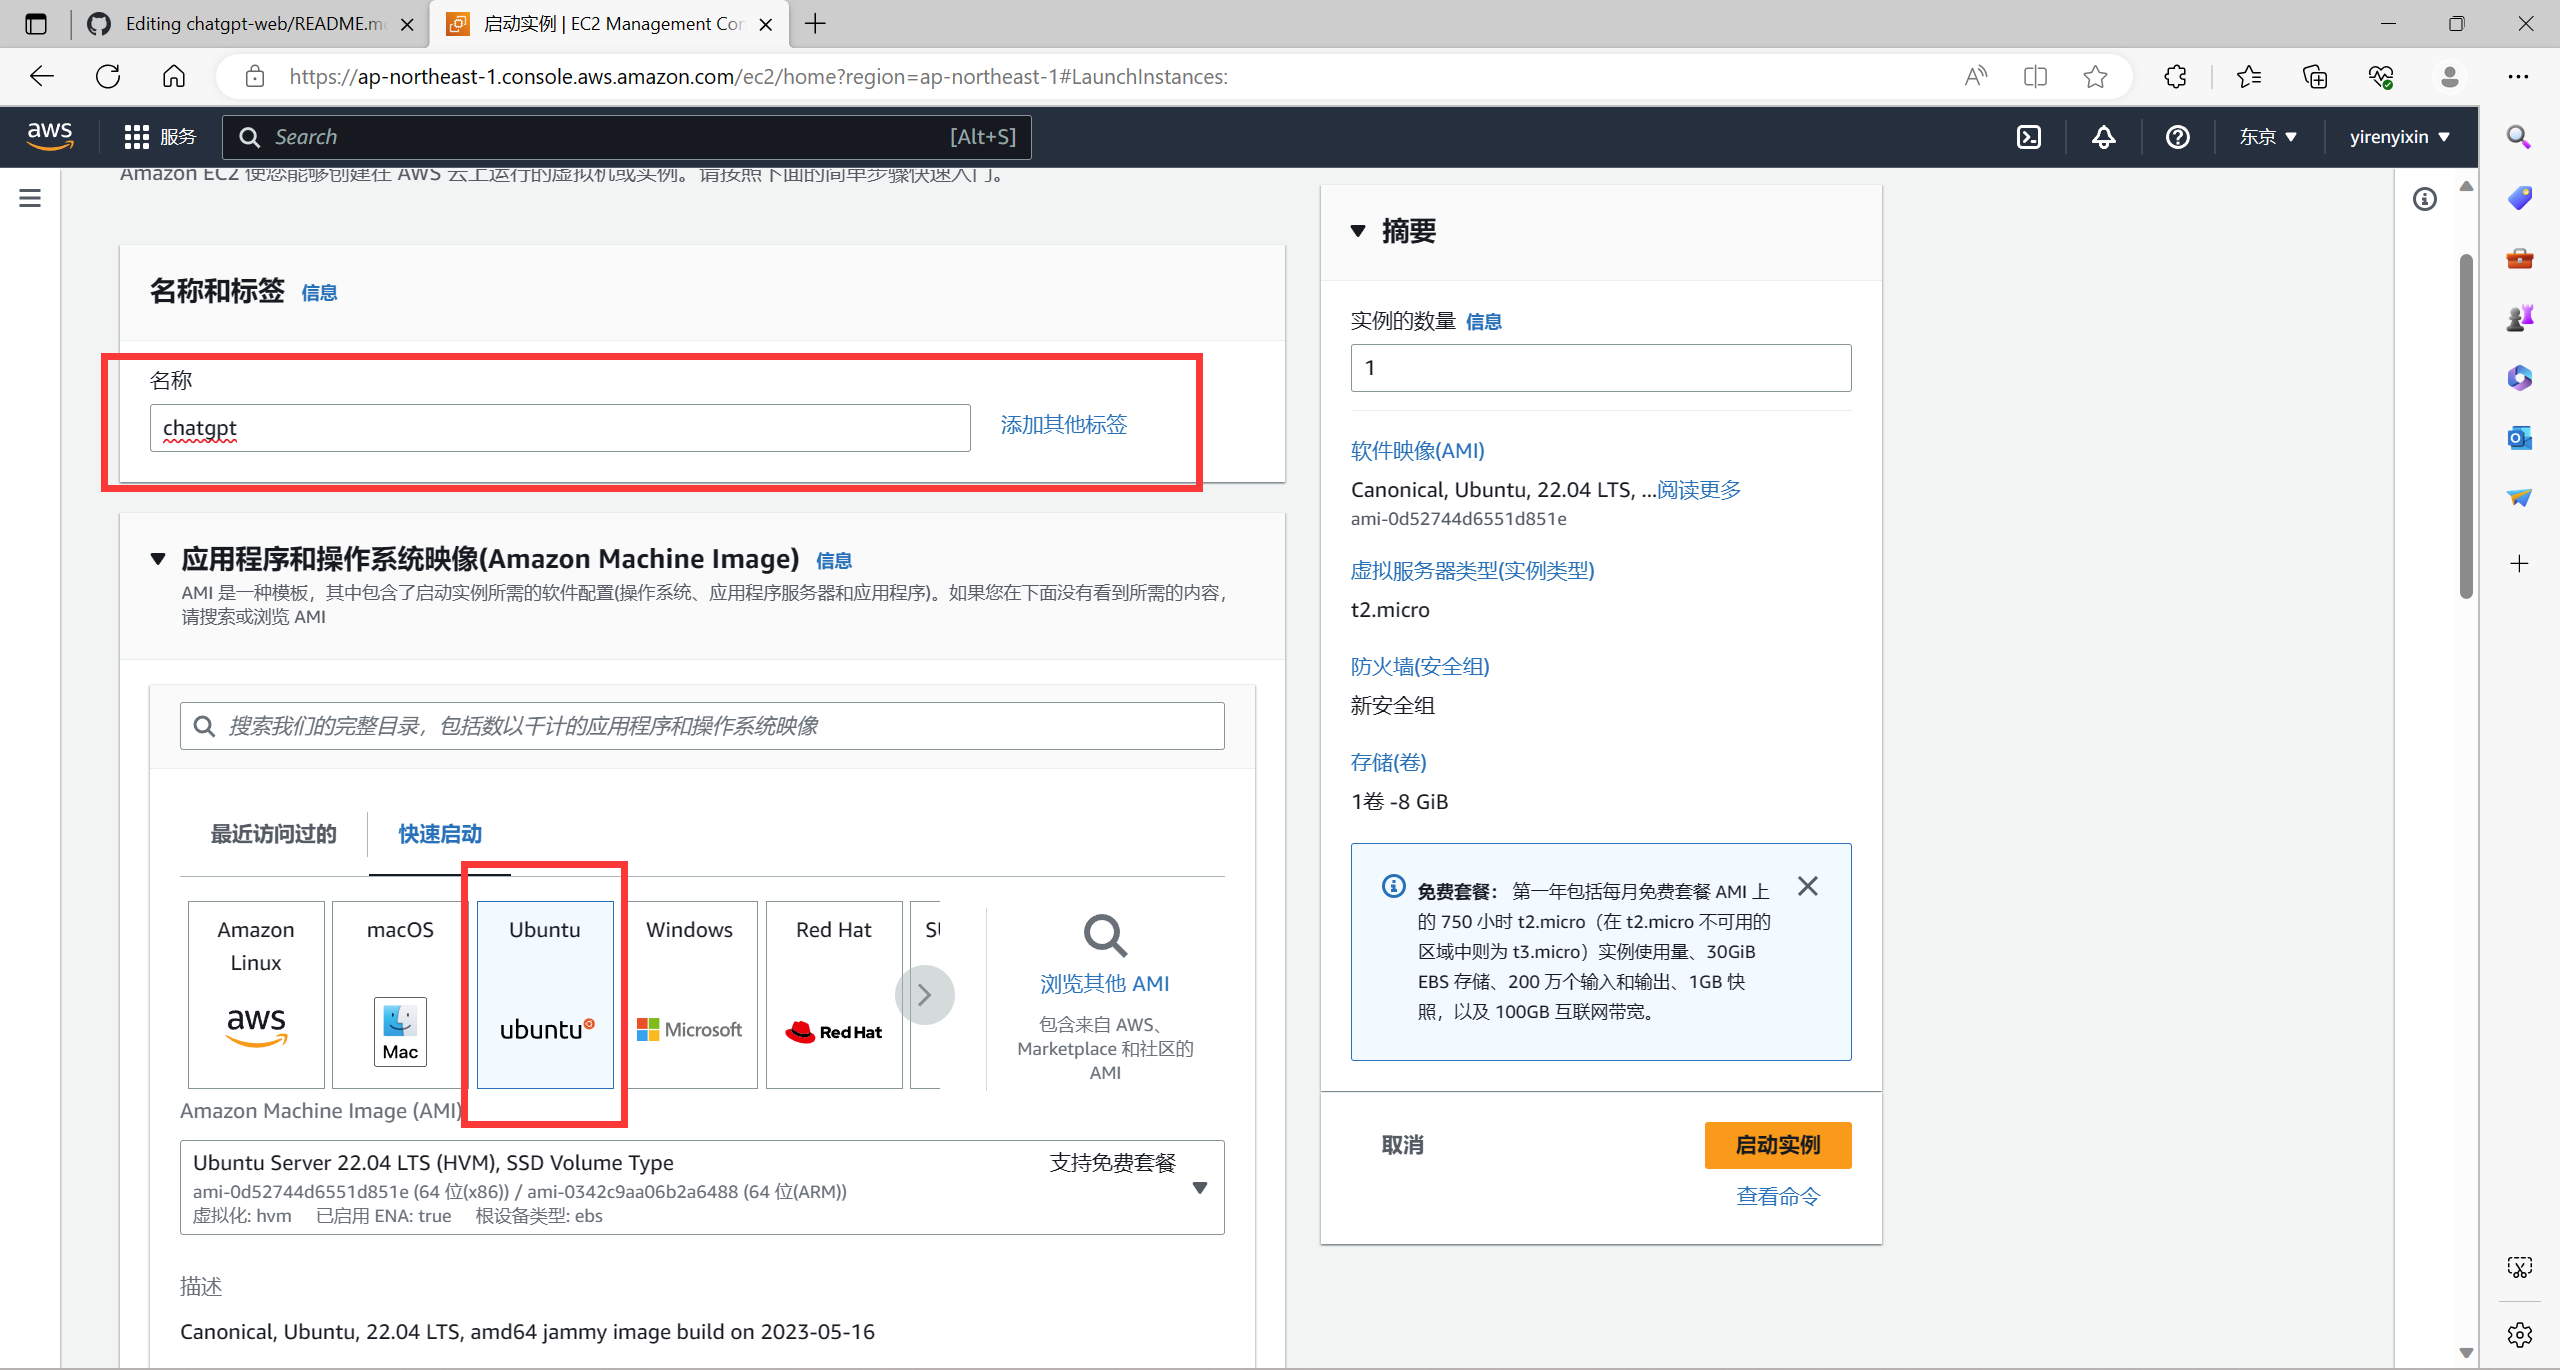Dismiss the 免费套餐 info notice
Screen dimensions: 2560x1370
tap(1807, 886)
